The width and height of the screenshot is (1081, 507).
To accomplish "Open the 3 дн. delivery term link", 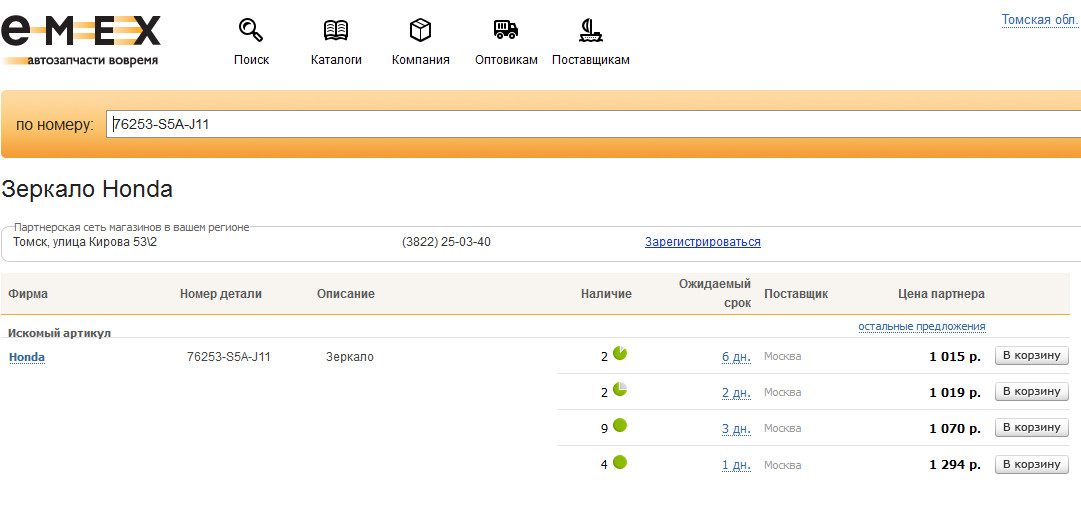I will coord(736,428).
